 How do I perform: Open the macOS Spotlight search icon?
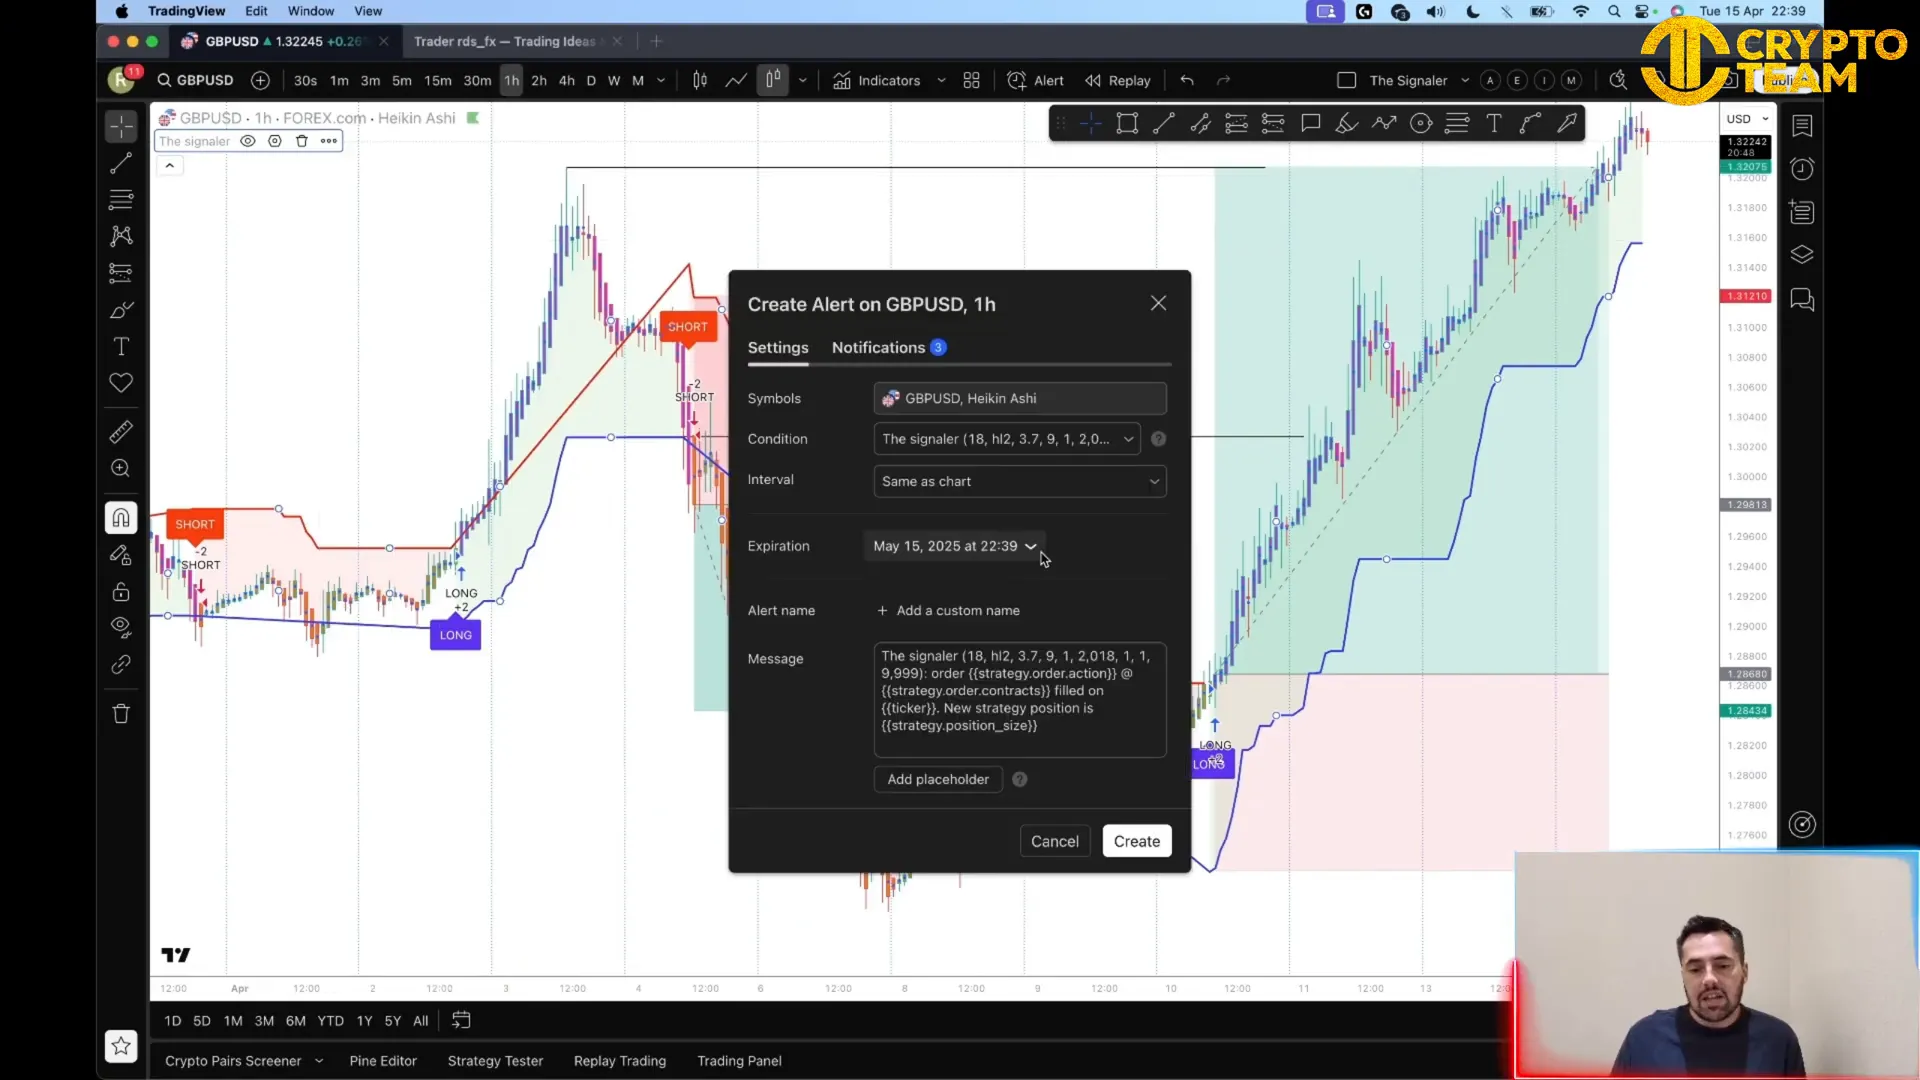point(1614,11)
